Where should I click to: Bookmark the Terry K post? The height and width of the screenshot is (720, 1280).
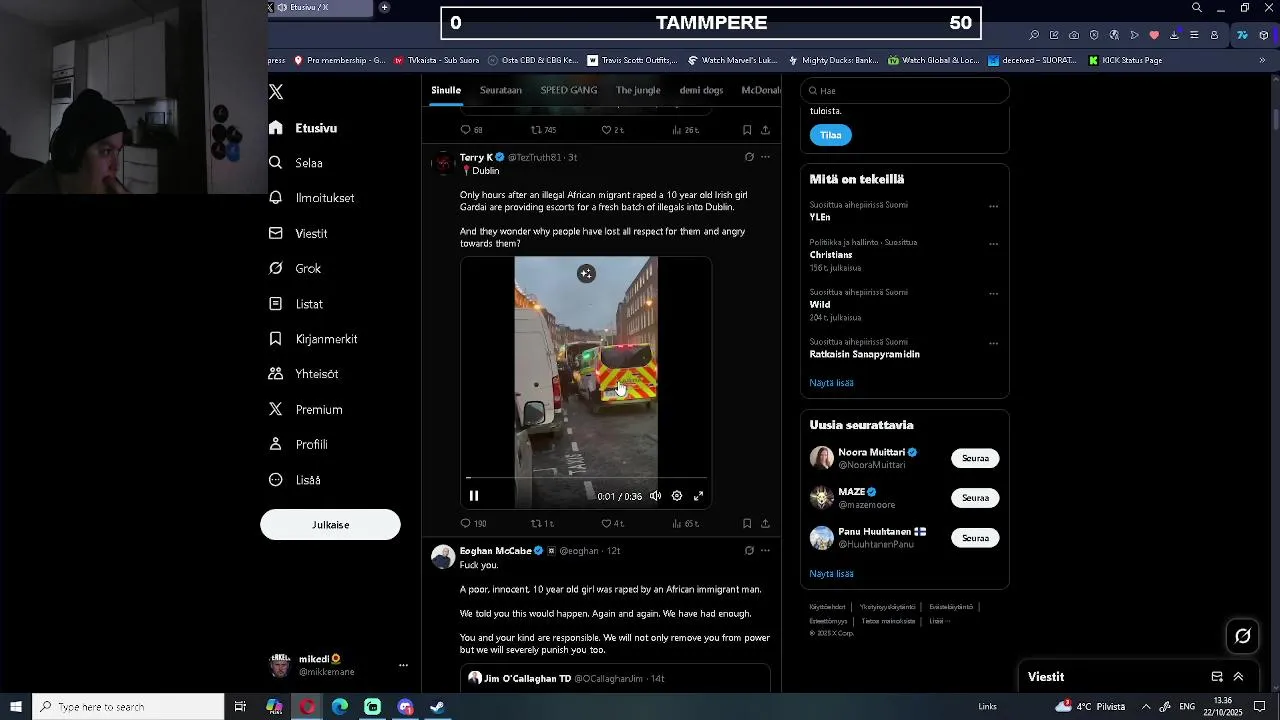[747, 523]
